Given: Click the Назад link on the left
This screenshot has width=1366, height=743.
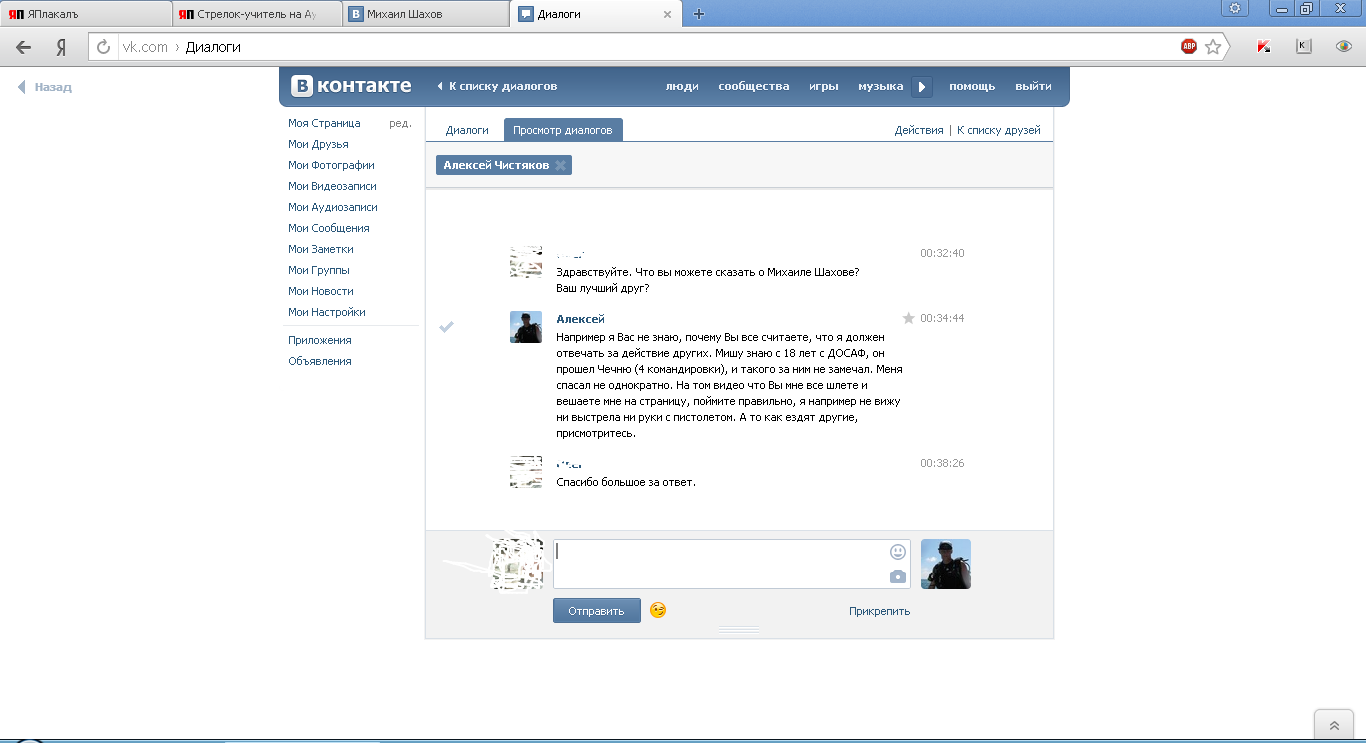Looking at the screenshot, I should [x=45, y=87].
